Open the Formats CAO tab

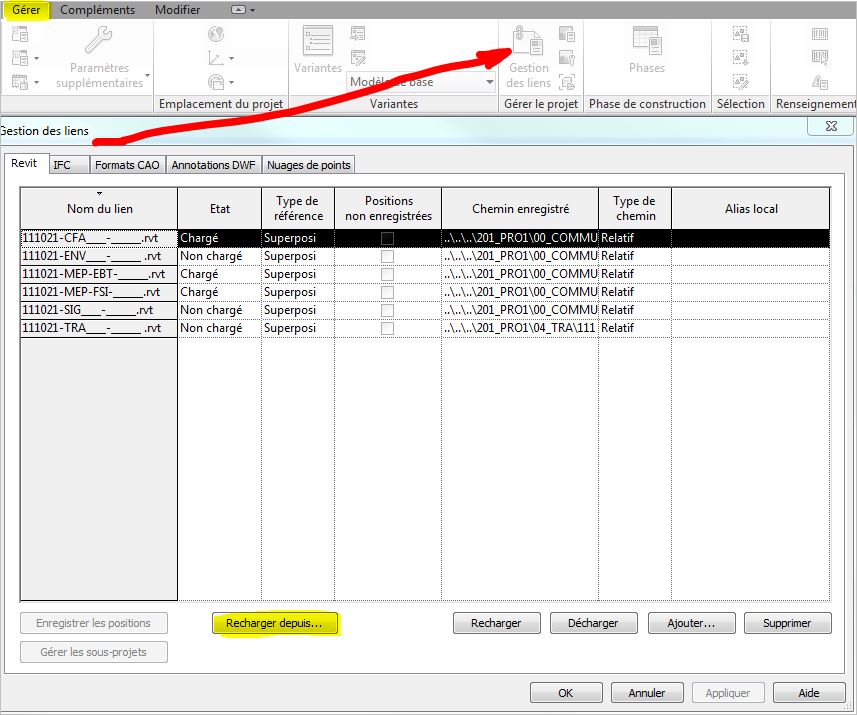click(x=126, y=164)
